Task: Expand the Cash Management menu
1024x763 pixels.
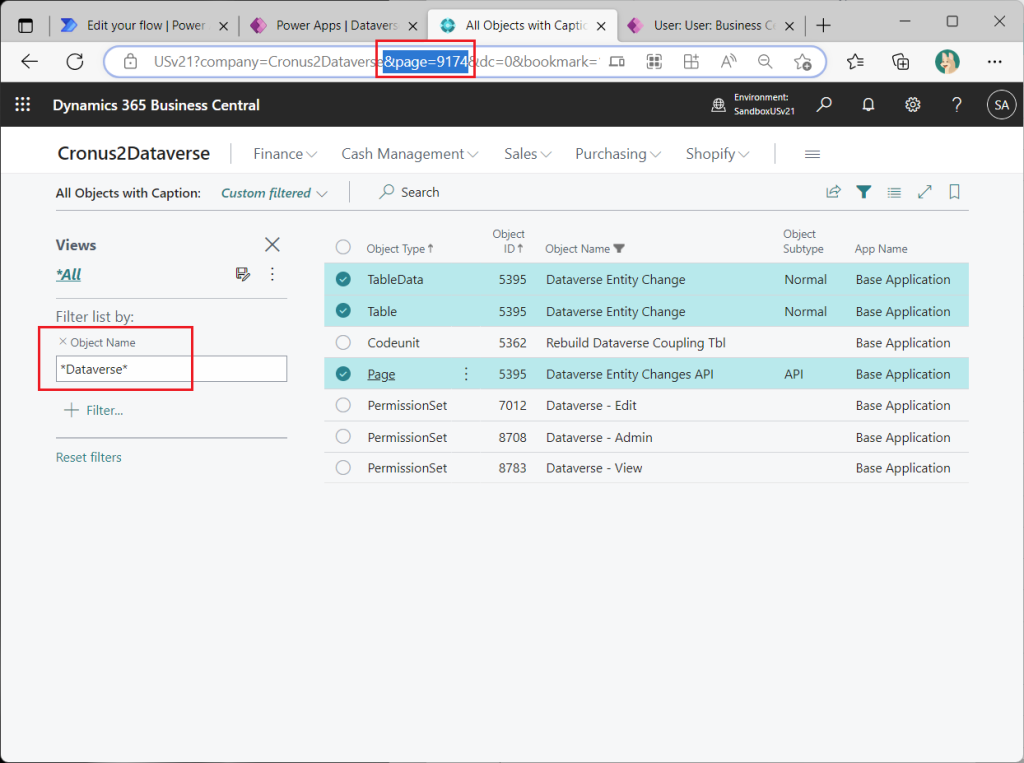Action: [x=409, y=154]
